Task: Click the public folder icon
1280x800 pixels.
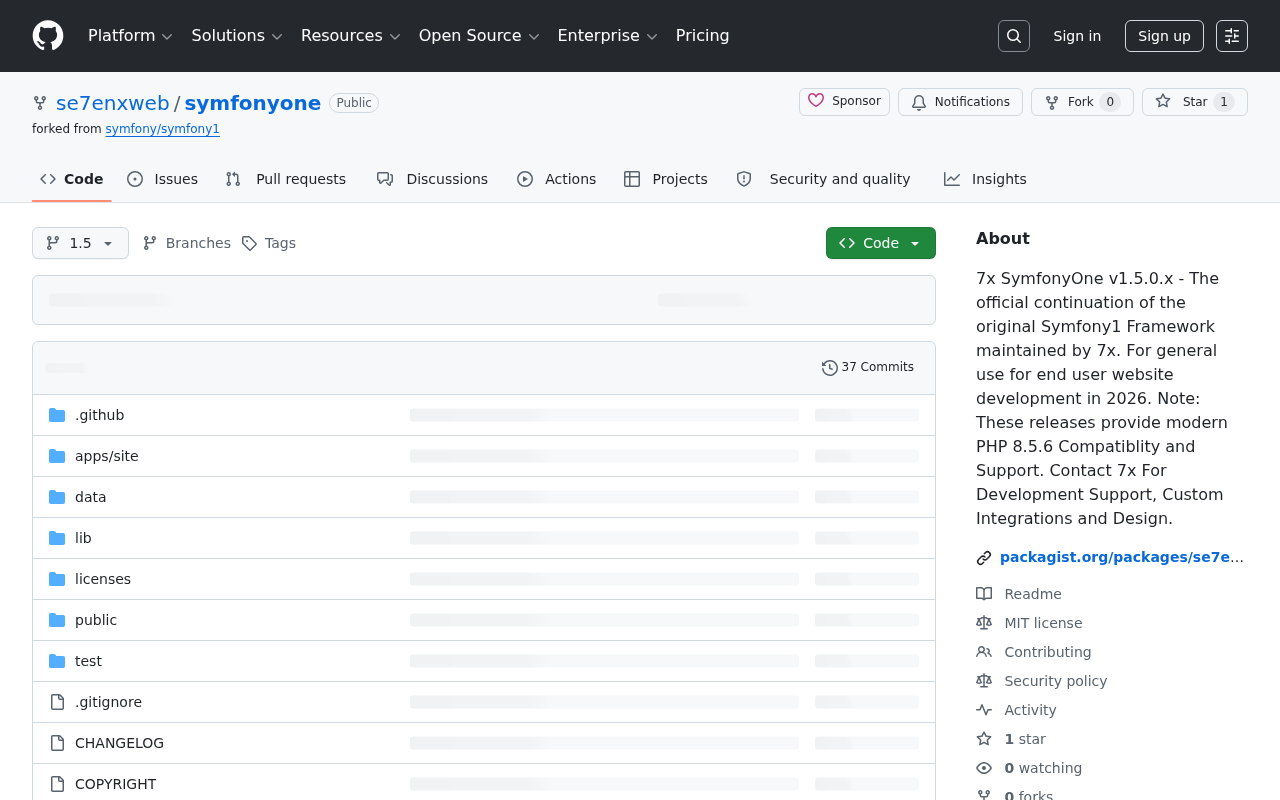Action: [x=57, y=620]
